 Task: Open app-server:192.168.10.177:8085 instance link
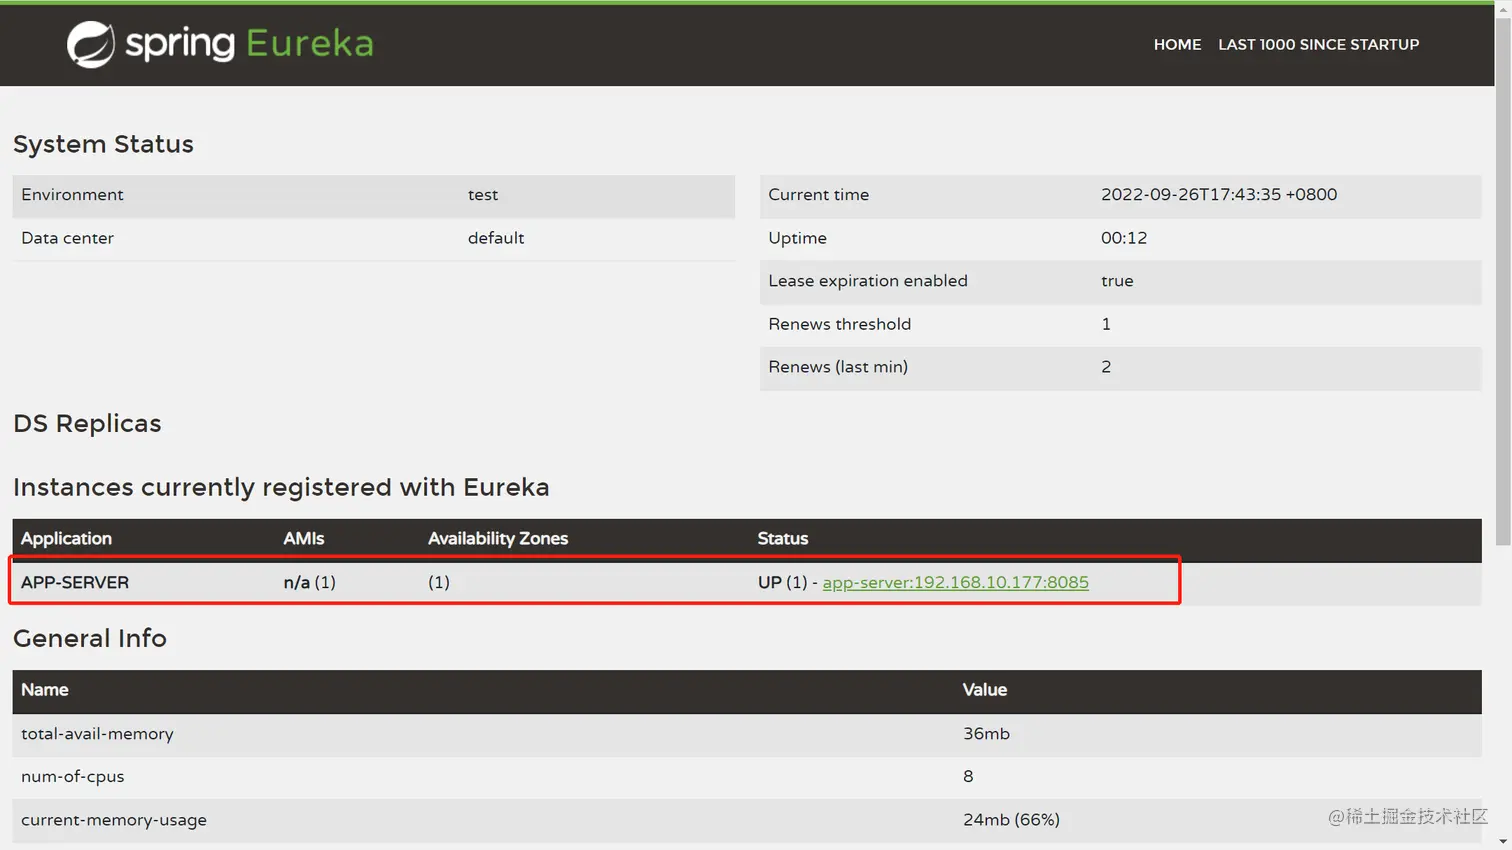click(x=955, y=582)
